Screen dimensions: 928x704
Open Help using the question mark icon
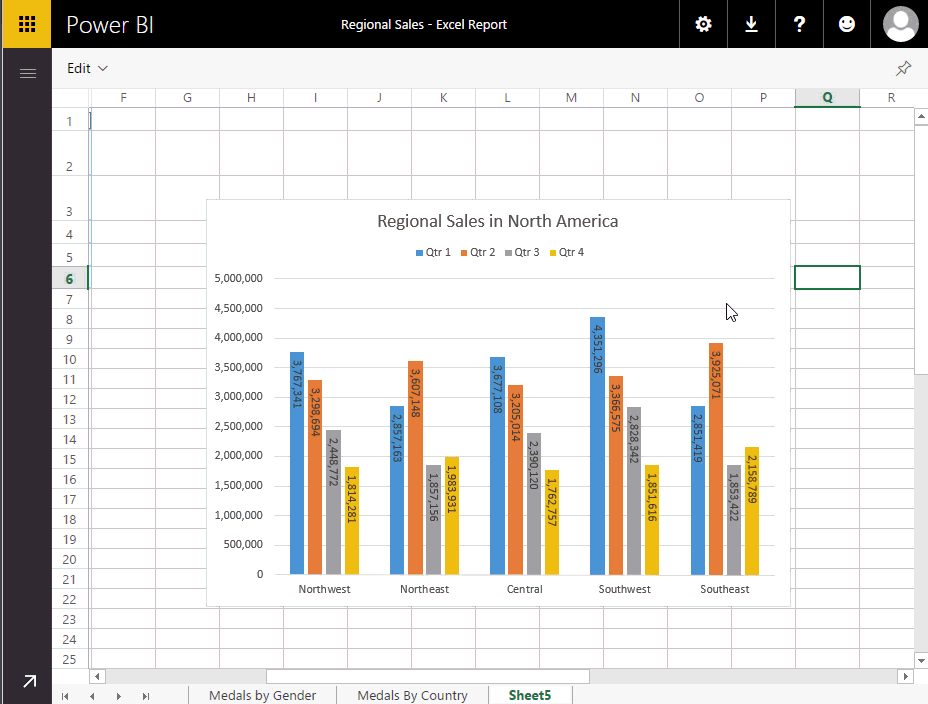point(799,24)
